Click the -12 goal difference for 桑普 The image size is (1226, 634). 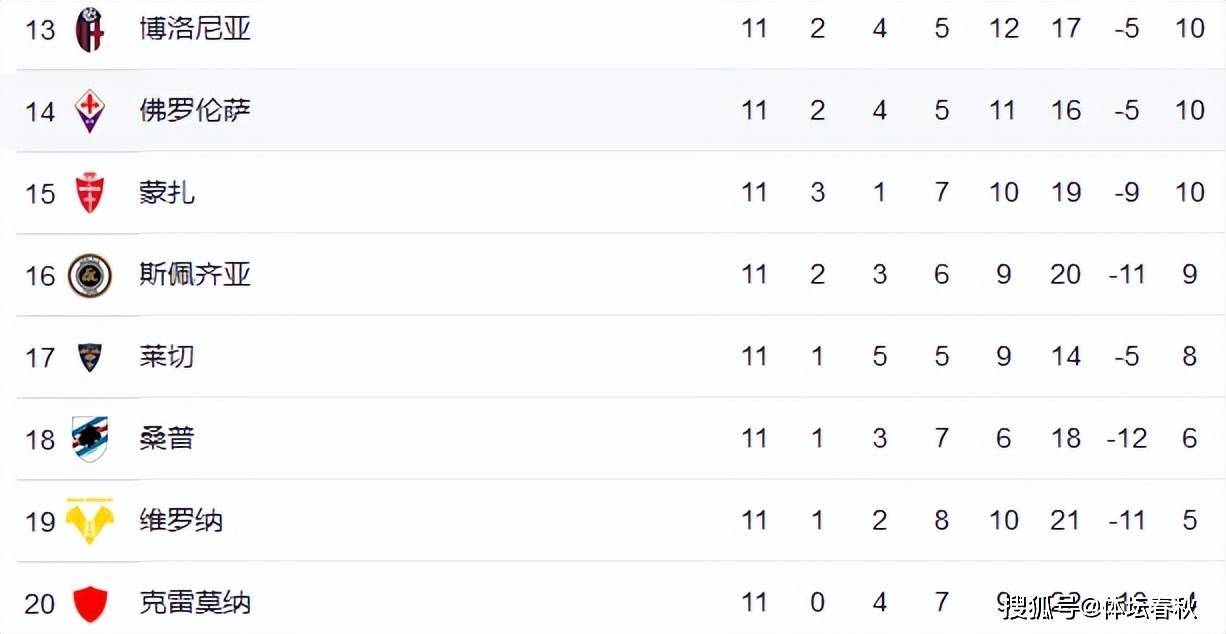click(x=1127, y=438)
